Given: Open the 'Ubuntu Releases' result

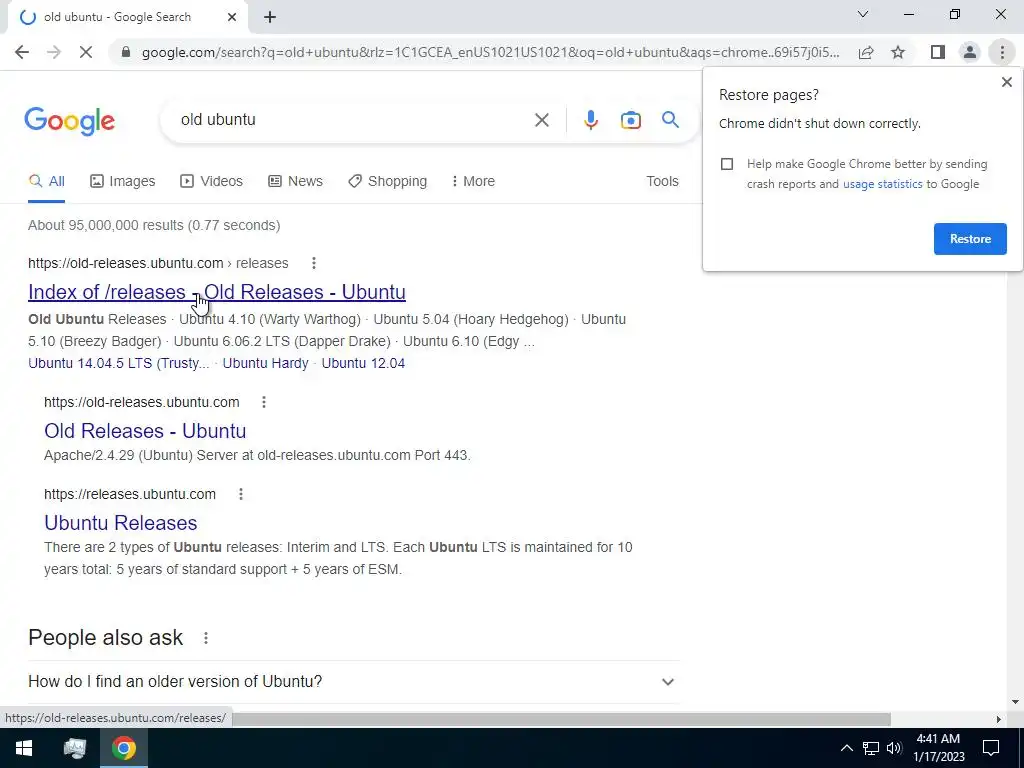Looking at the screenshot, I should pyautogui.click(x=121, y=523).
